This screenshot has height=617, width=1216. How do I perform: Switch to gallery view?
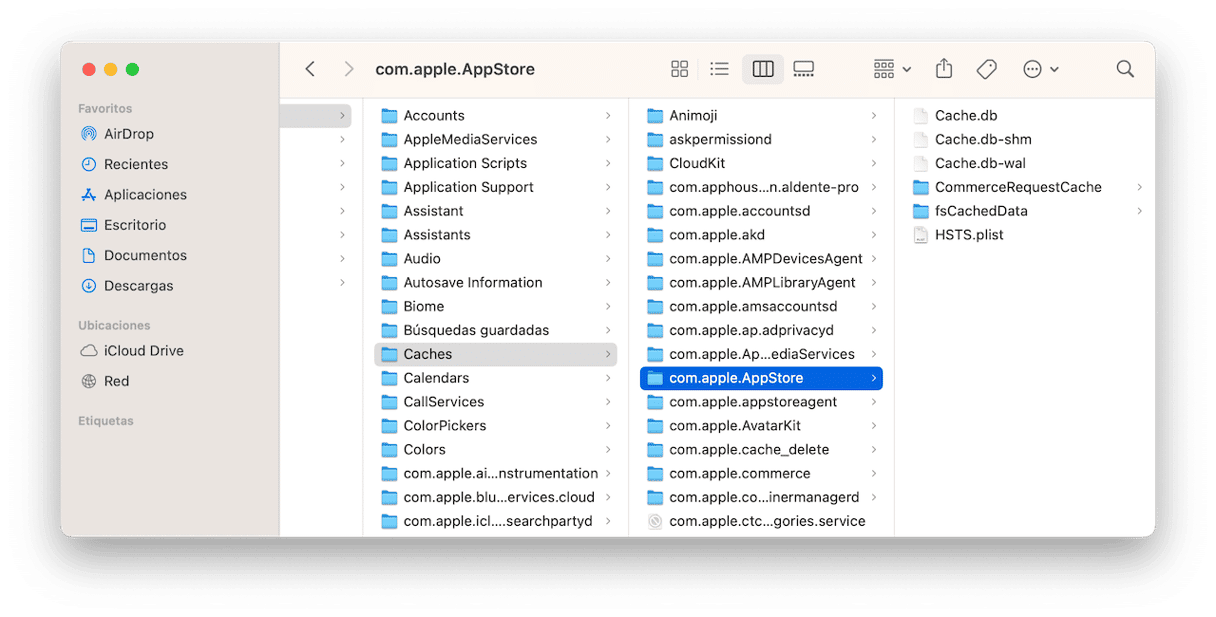coord(804,69)
